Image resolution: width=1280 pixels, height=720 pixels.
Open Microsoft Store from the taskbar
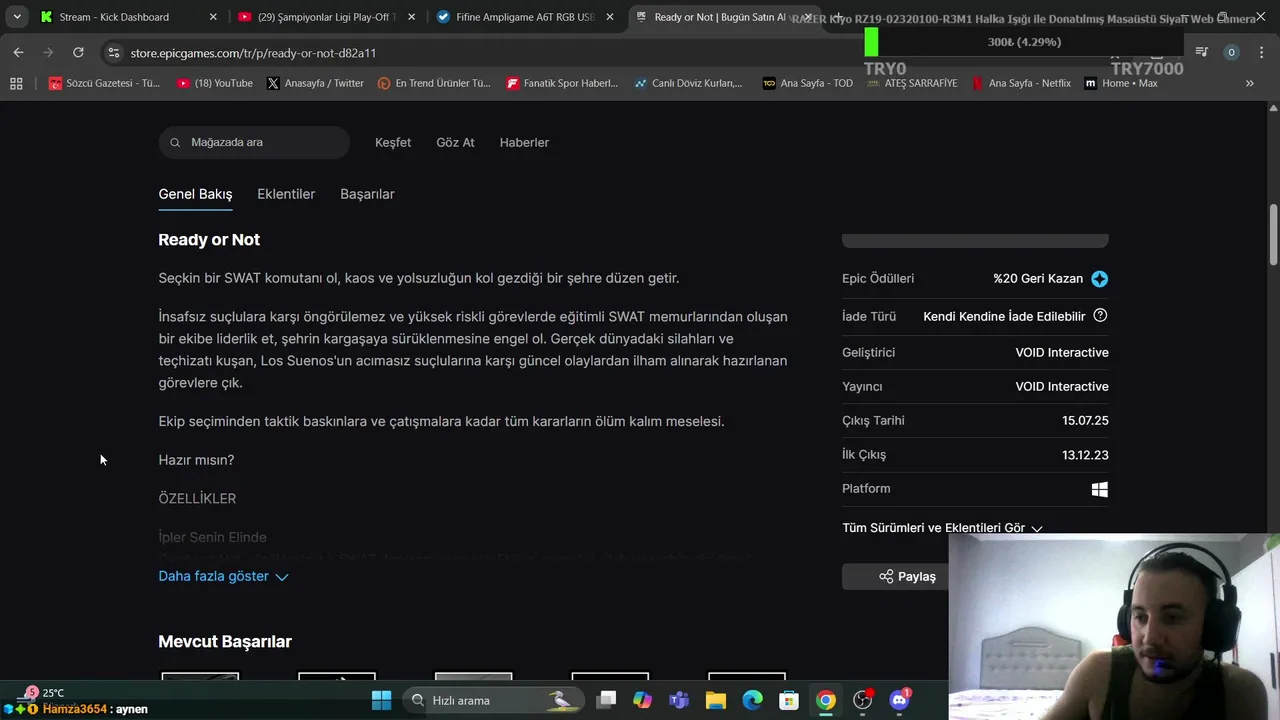(x=789, y=700)
